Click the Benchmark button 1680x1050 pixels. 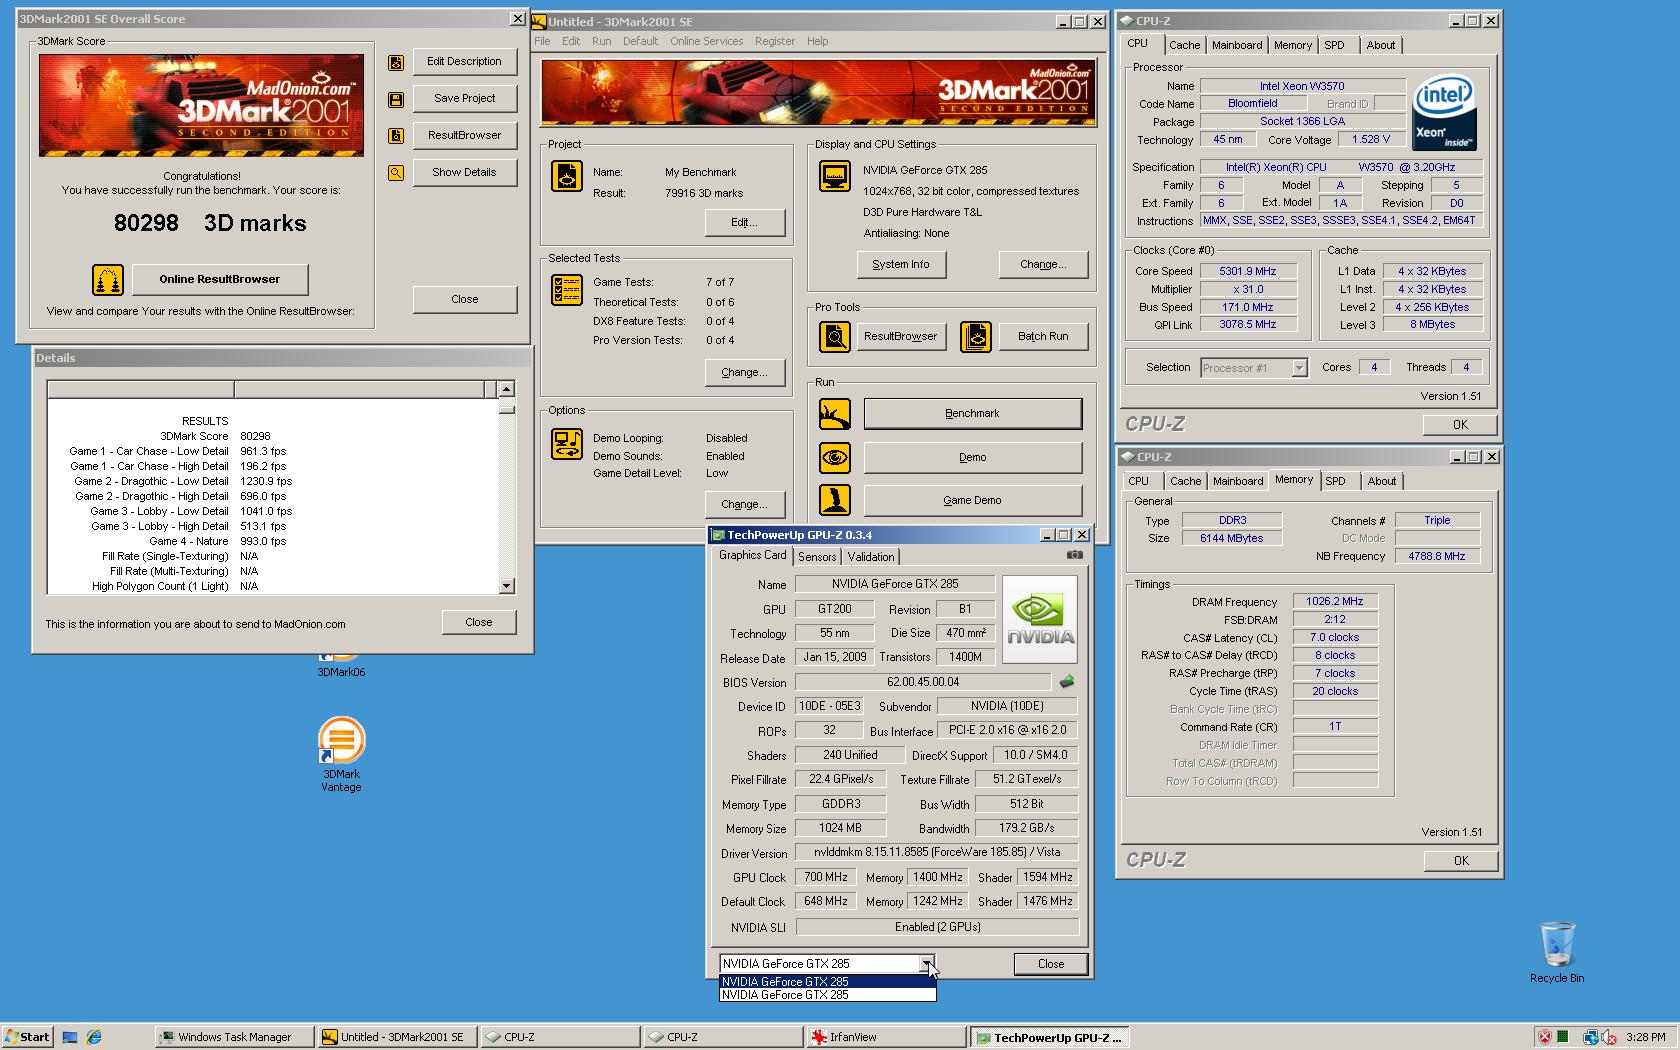point(972,413)
